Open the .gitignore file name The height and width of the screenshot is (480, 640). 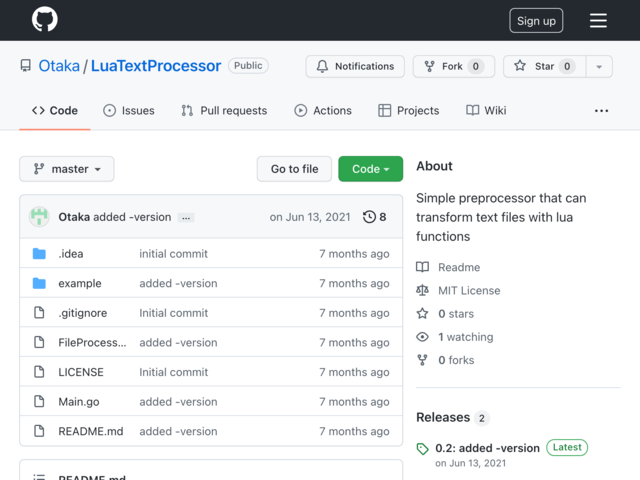click(x=82, y=313)
